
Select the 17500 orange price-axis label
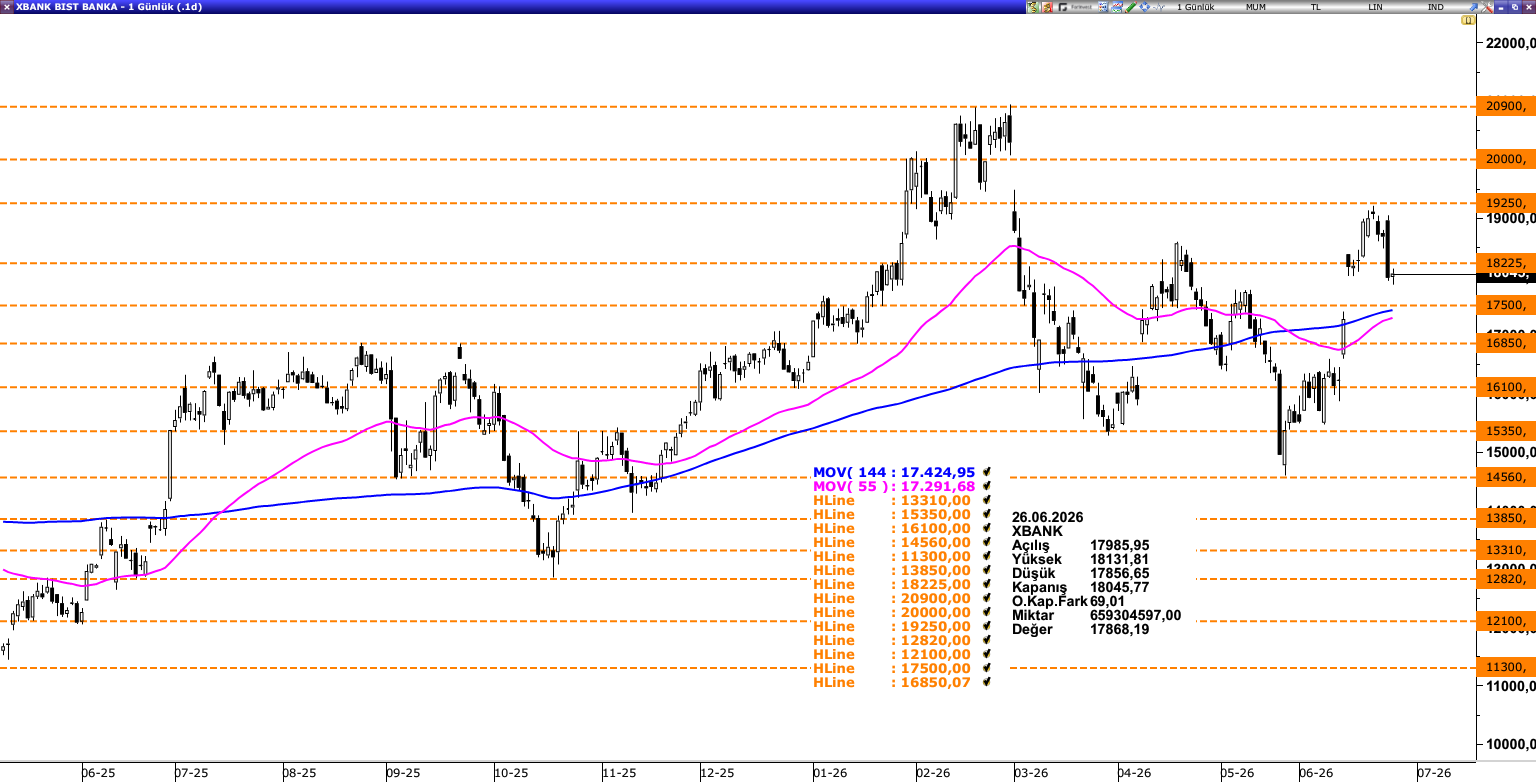1506,305
